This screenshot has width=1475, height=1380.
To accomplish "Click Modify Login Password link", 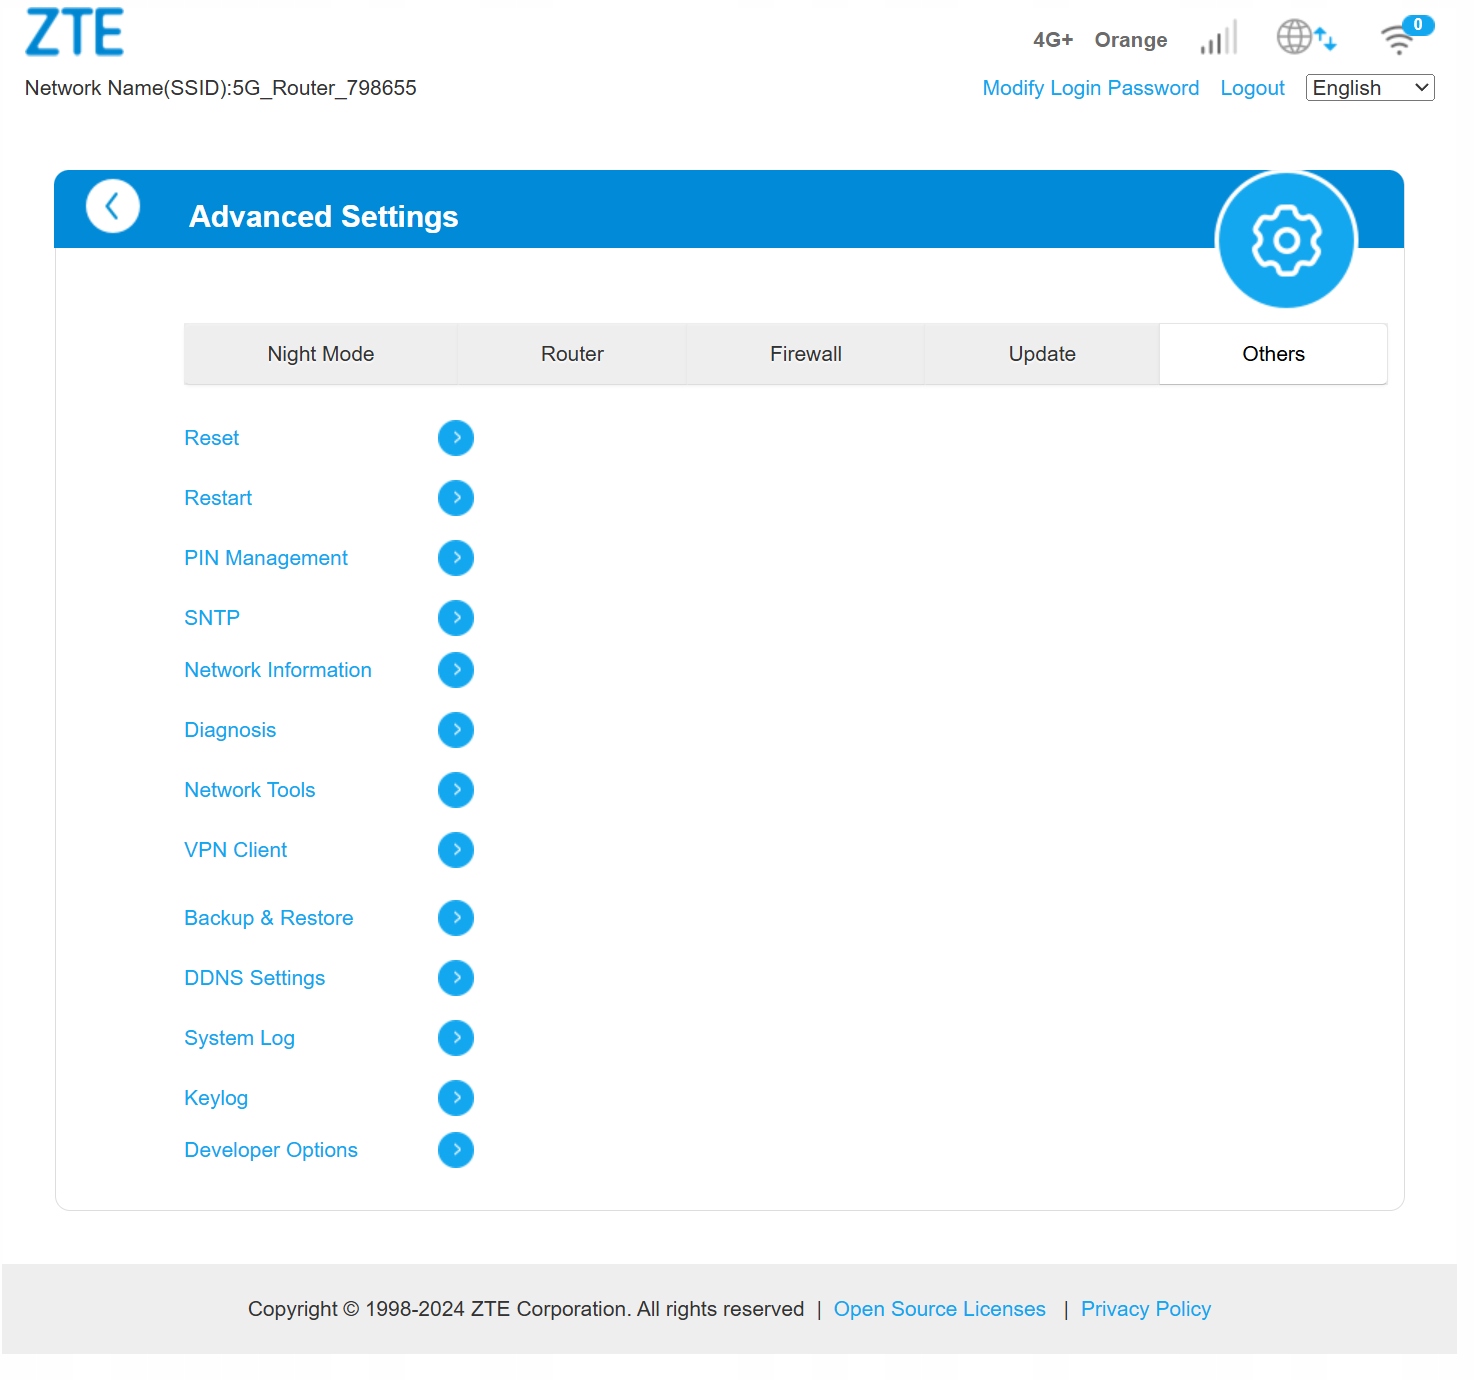I will coord(1090,88).
